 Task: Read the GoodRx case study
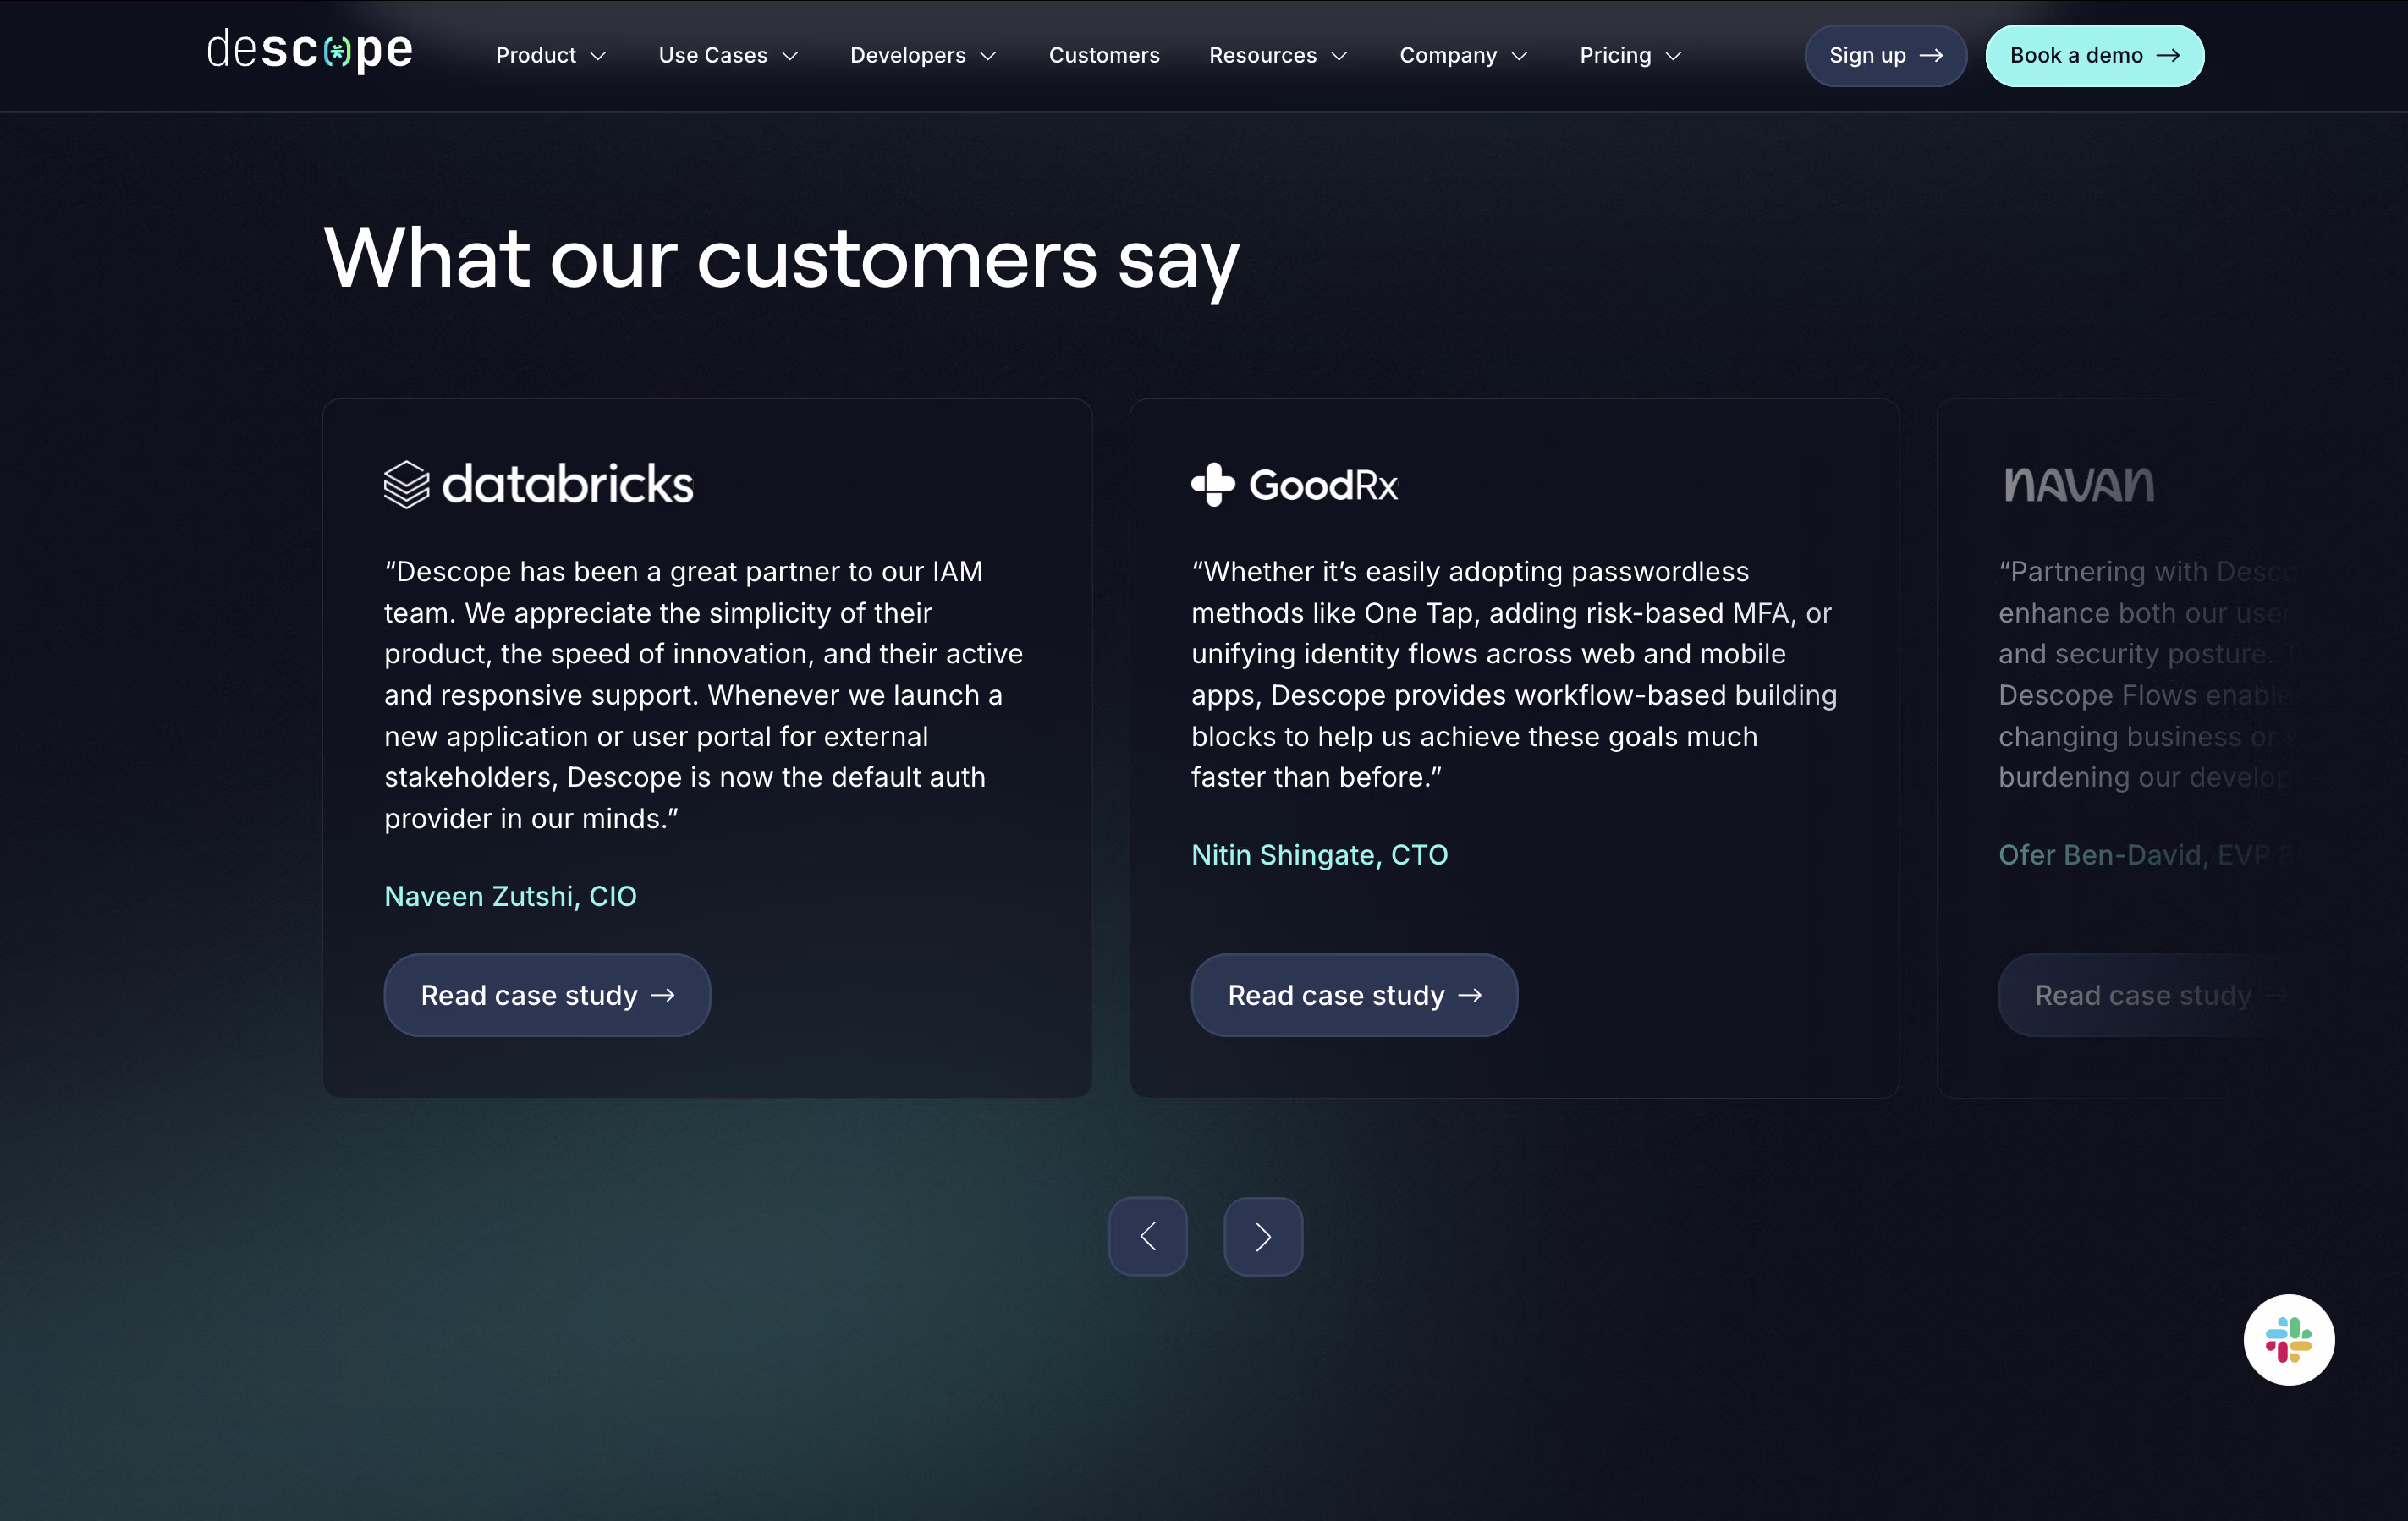1354,995
